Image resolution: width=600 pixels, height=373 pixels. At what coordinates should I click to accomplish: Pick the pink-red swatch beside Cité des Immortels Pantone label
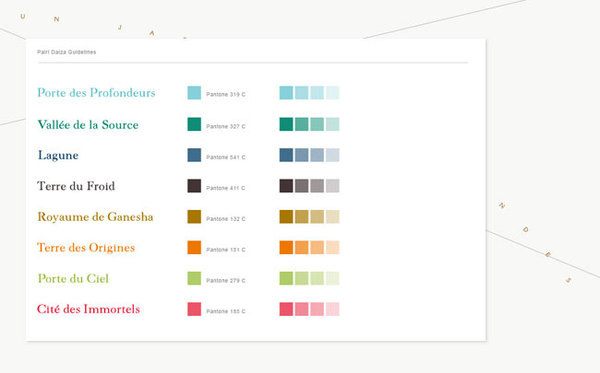pyautogui.click(x=194, y=309)
